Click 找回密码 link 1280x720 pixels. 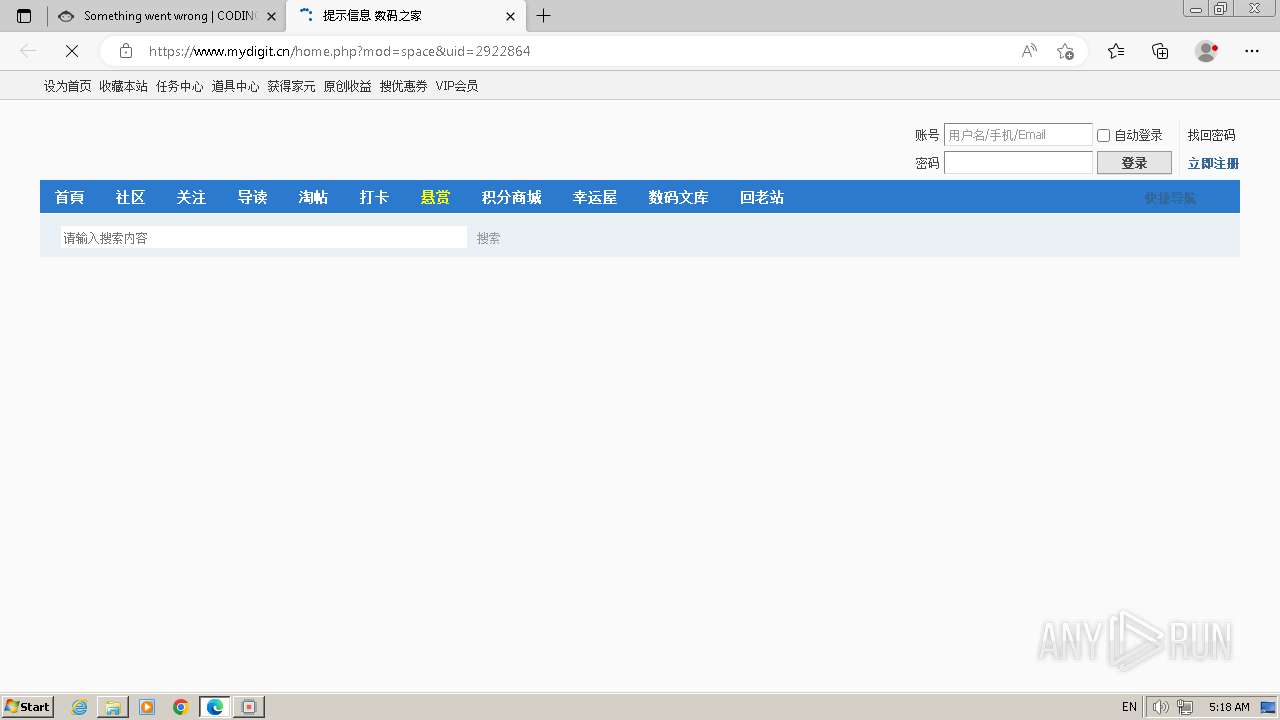click(1211, 135)
